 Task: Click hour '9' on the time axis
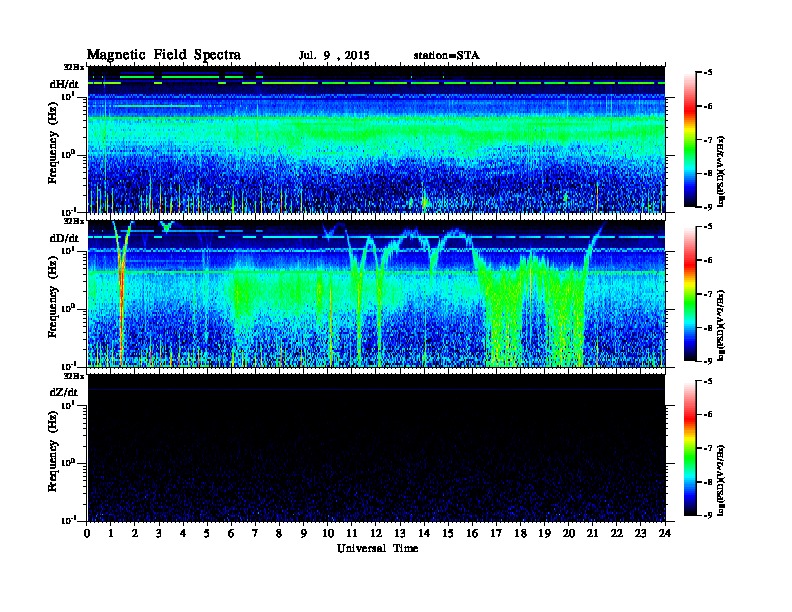tap(304, 534)
